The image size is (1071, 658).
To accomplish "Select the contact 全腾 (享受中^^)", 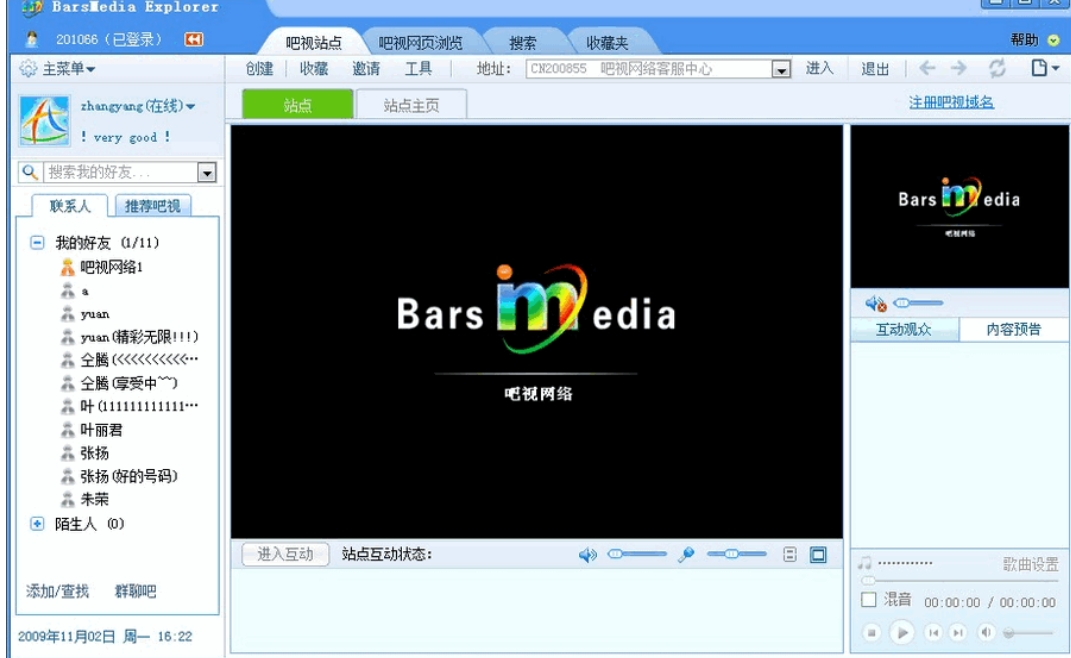I will coord(120,383).
